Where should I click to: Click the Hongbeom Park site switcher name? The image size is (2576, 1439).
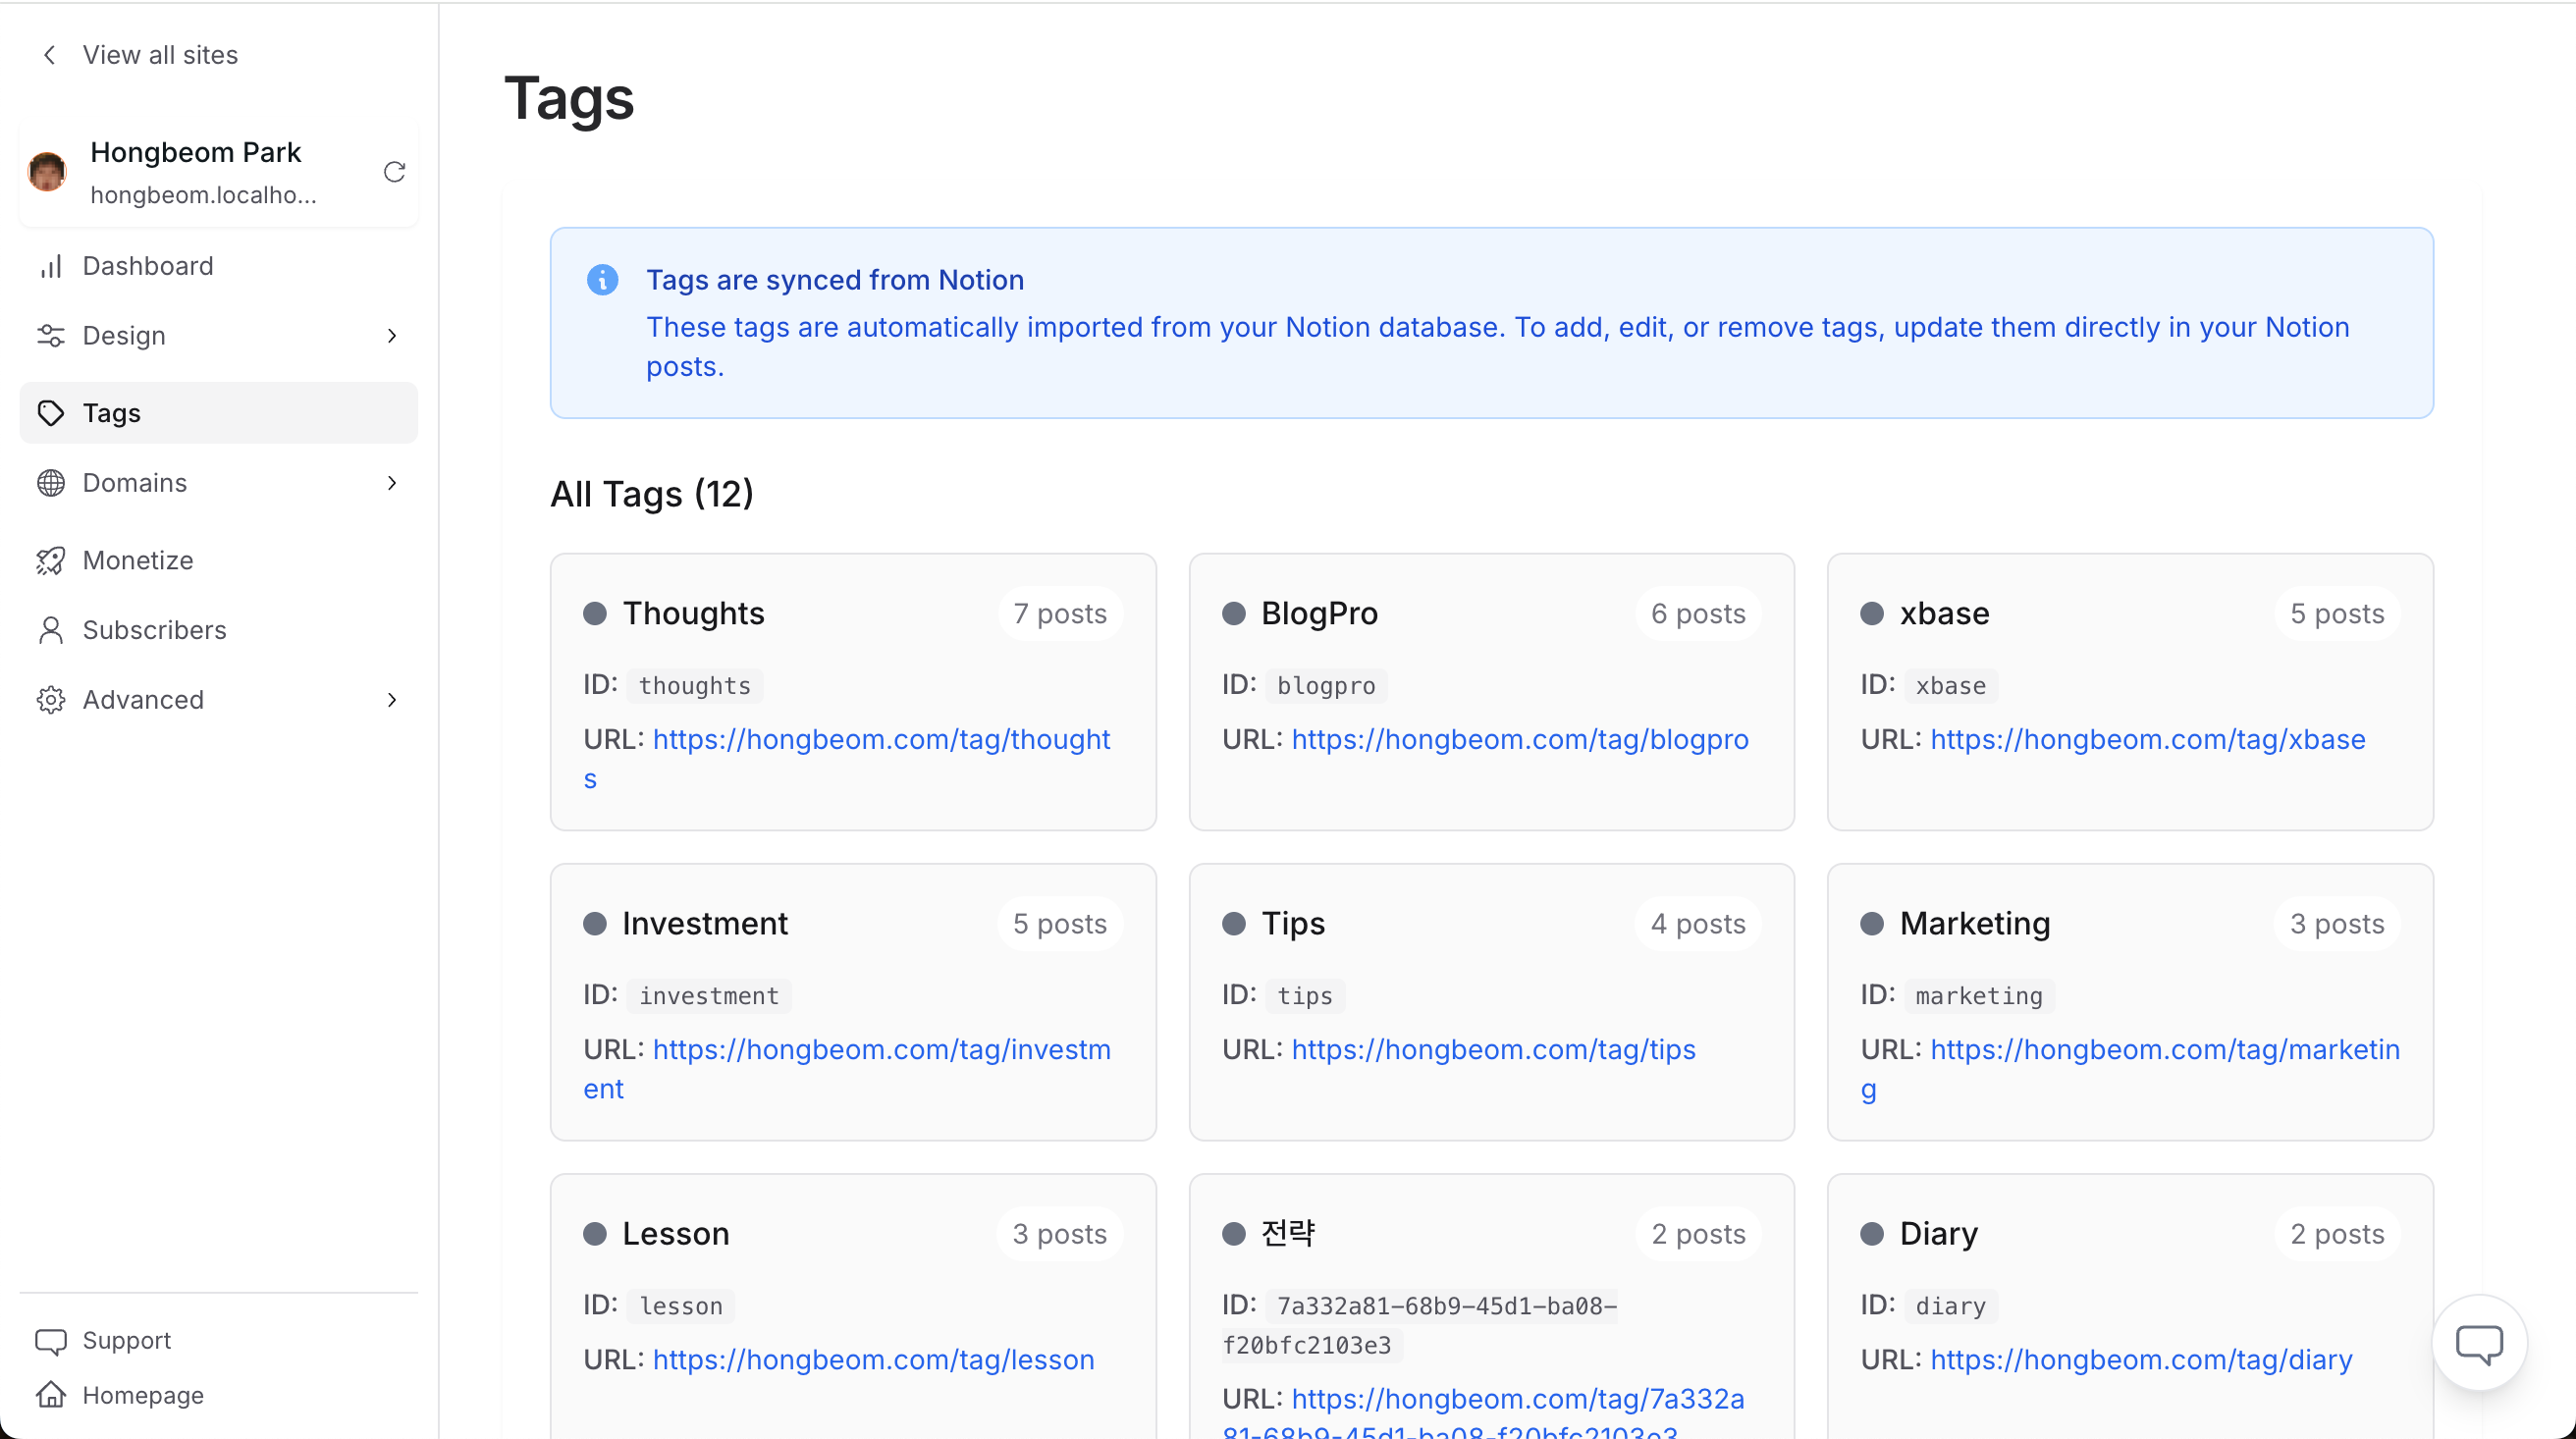[x=196, y=152]
